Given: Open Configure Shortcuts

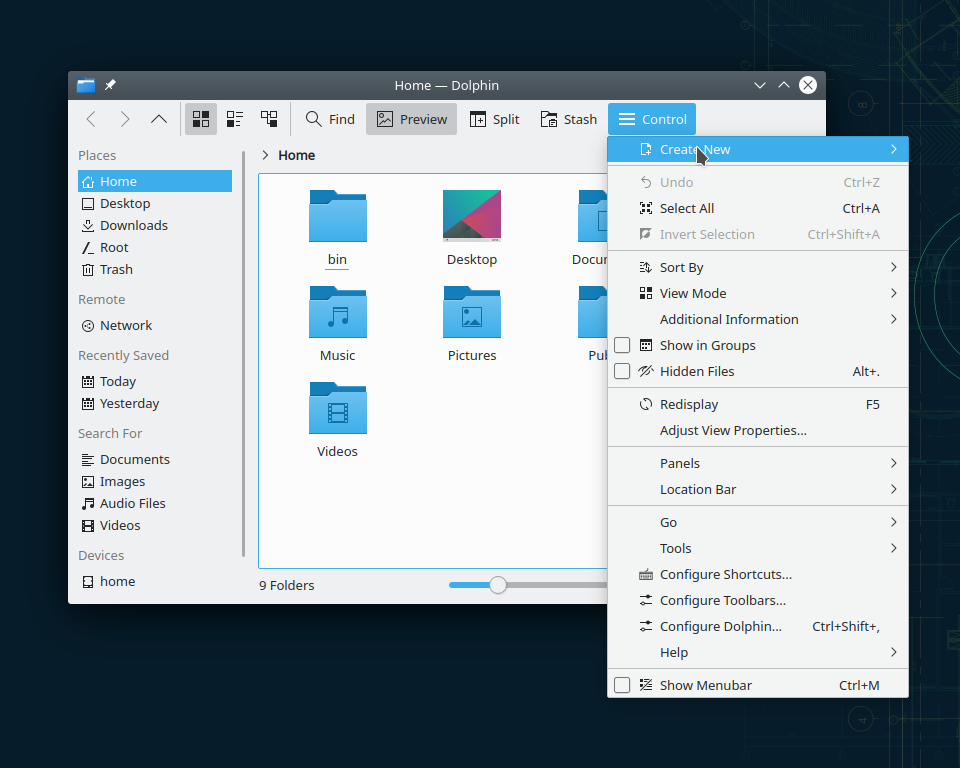Looking at the screenshot, I should pos(757,574).
